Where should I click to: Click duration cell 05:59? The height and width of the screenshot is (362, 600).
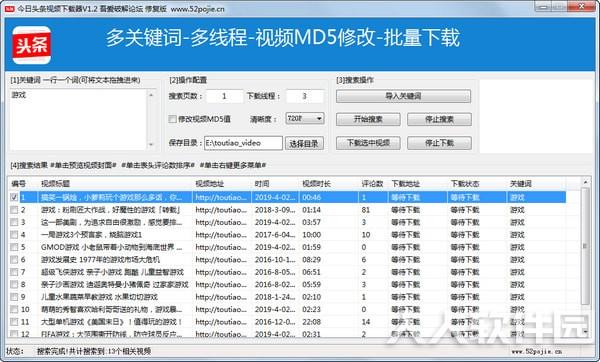311,285
